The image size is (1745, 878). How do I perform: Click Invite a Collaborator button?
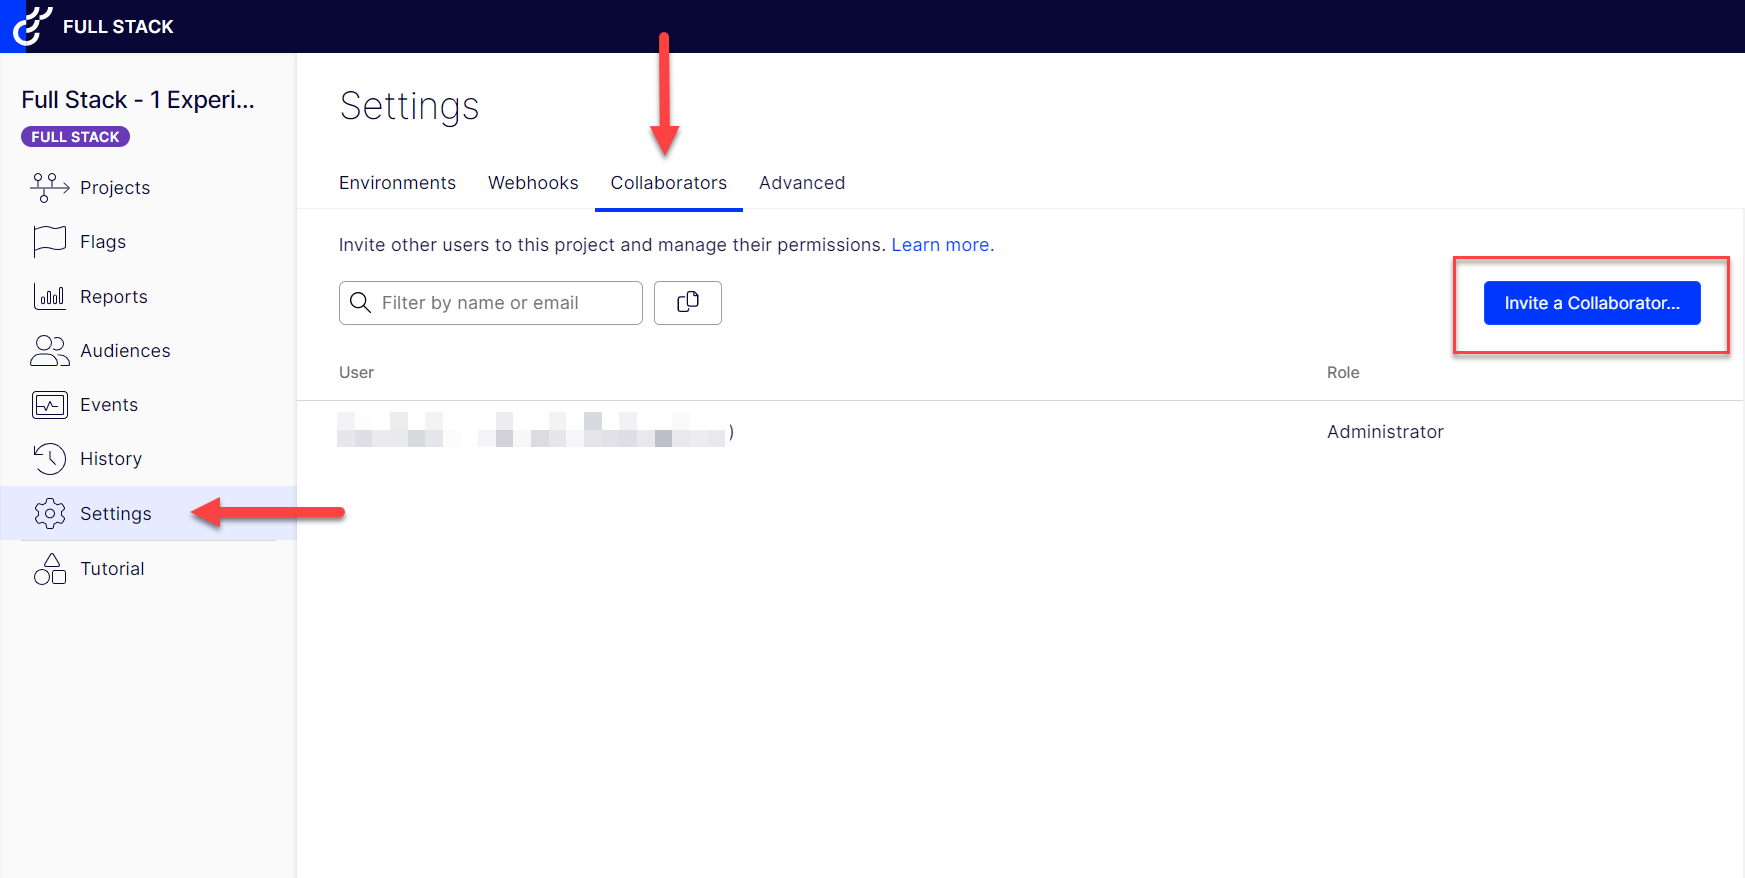(x=1592, y=303)
